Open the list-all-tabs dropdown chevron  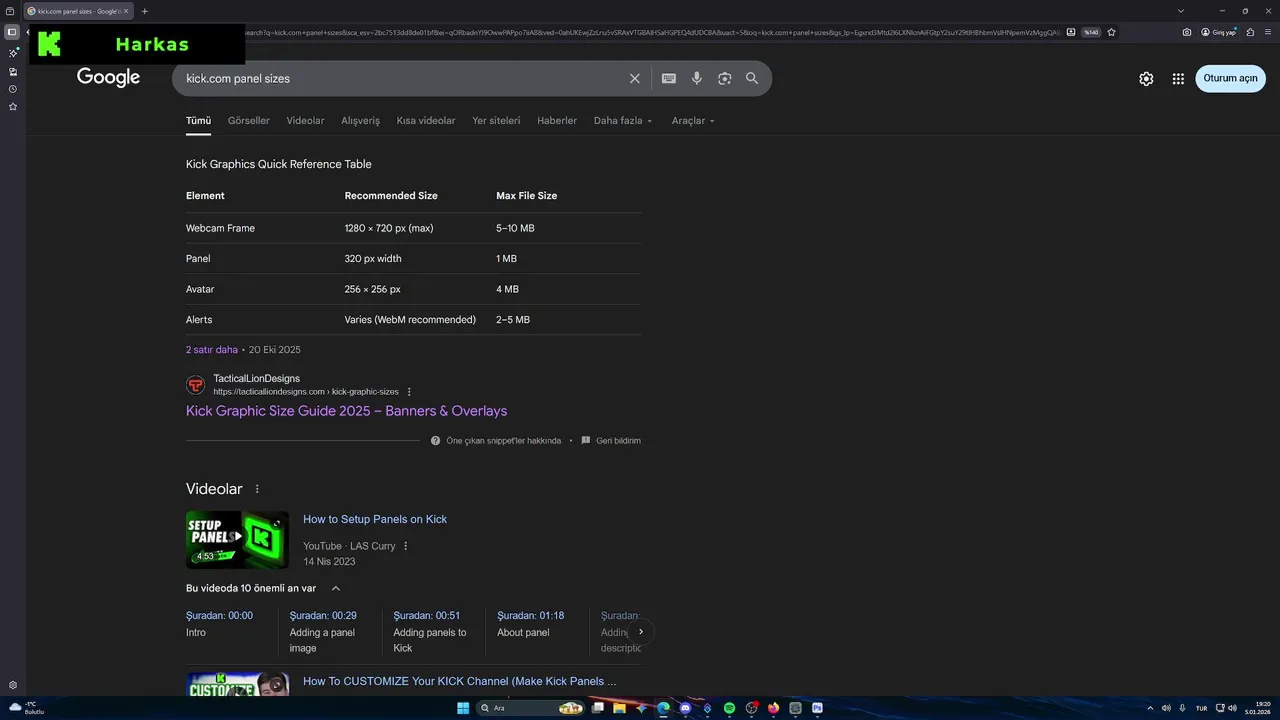1181,11
